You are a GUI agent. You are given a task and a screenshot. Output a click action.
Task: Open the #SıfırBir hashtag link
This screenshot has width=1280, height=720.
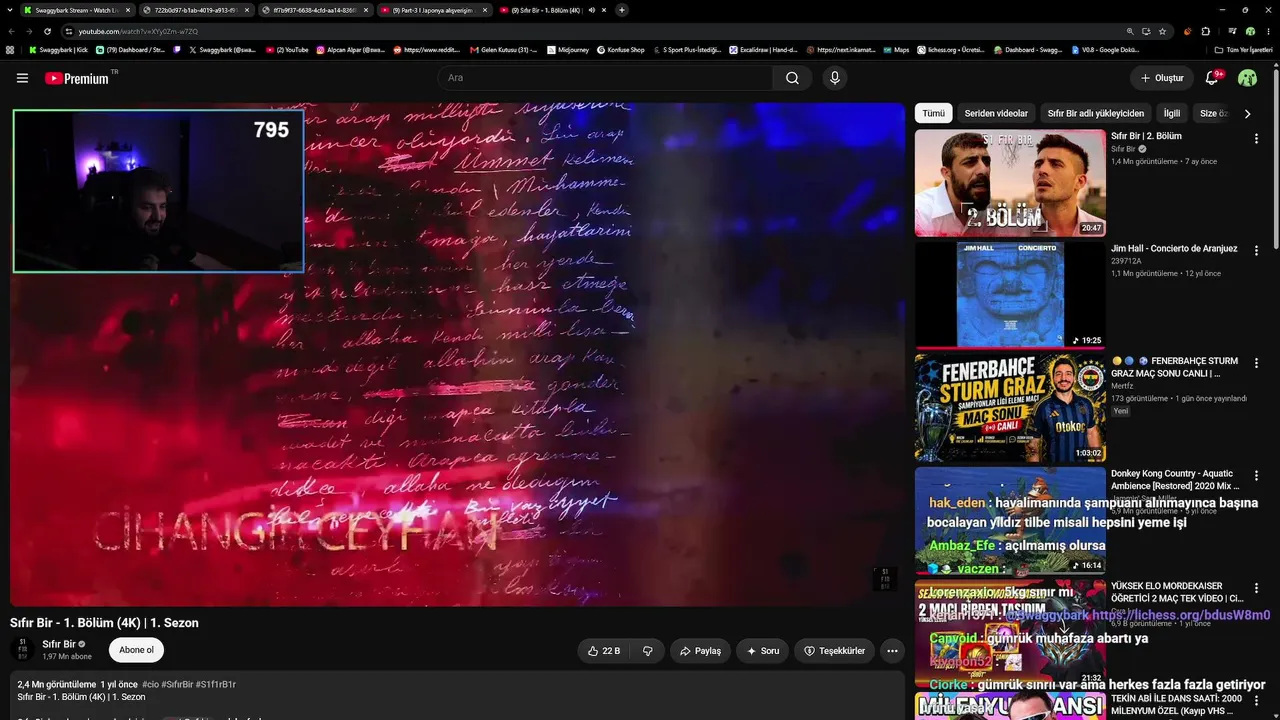tap(176, 685)
